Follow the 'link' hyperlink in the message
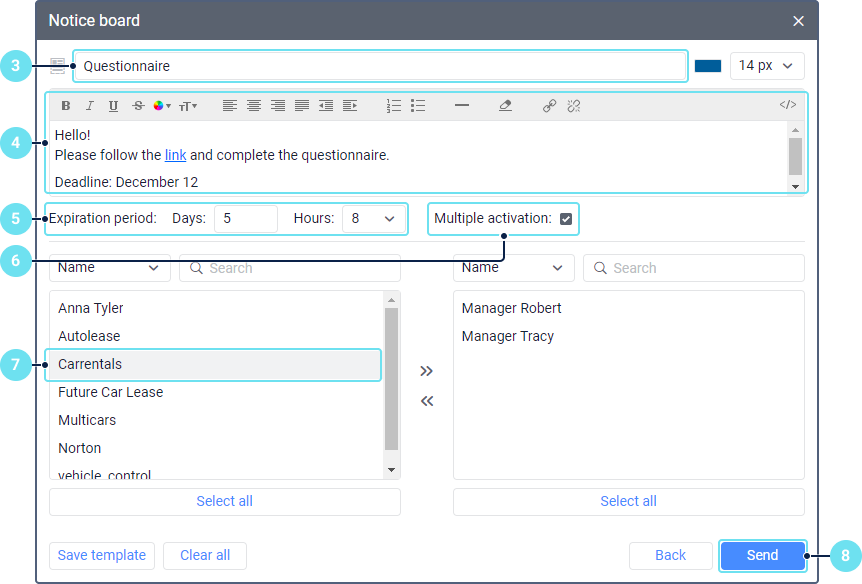The image size is (862, 584). [175, 155]
